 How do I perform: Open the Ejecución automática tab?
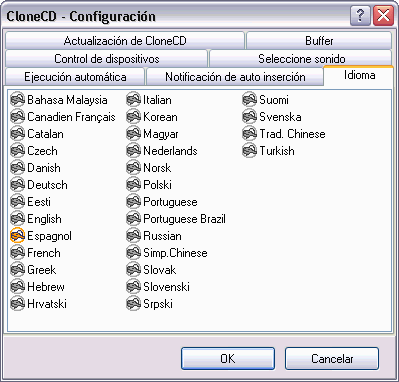pyautogui.click(x=75, y=77)
